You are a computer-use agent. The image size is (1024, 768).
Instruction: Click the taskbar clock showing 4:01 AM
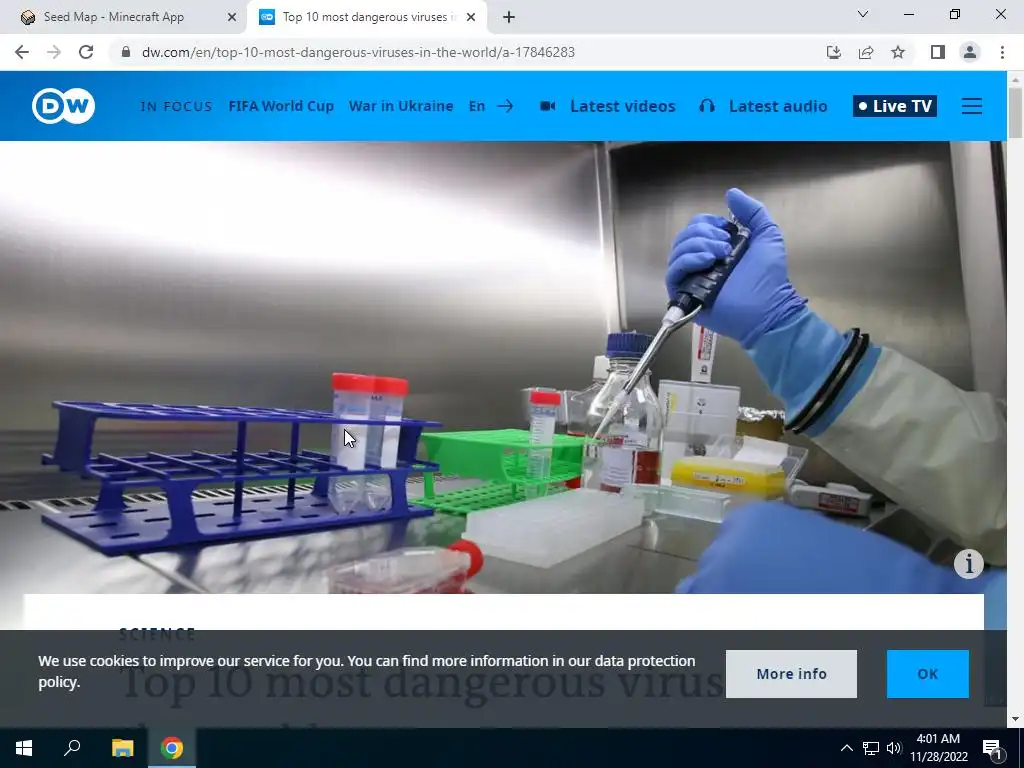click(x=938, y=748)
